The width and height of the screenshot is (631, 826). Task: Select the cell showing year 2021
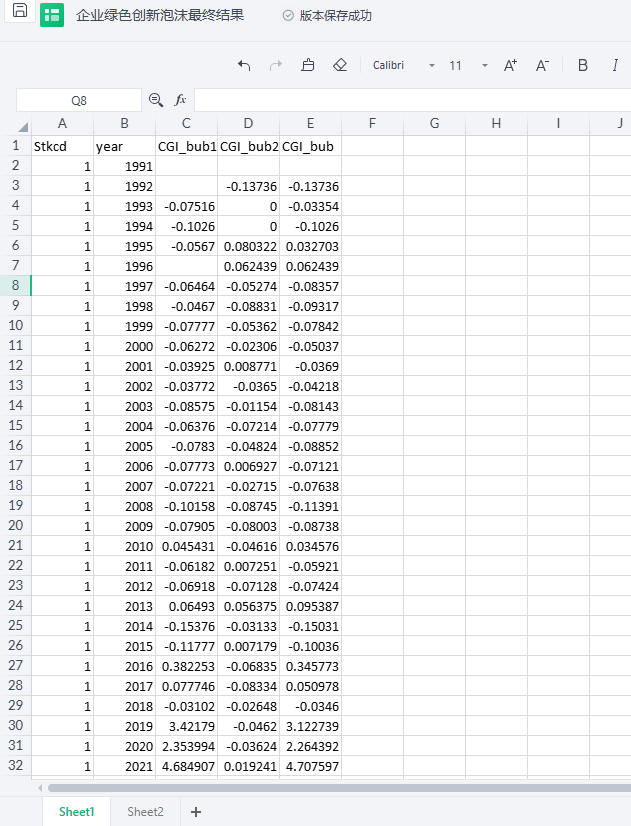click(124, 766)
